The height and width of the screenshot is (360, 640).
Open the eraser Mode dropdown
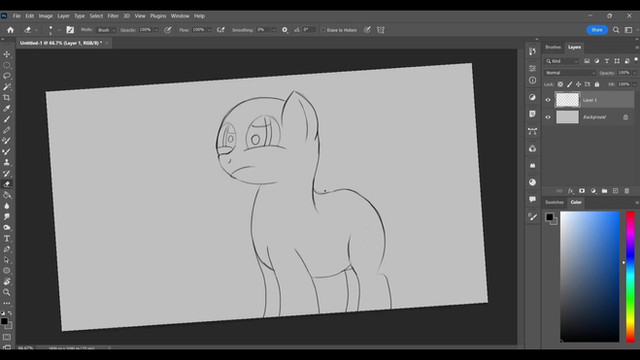click(x=106, y=30)
